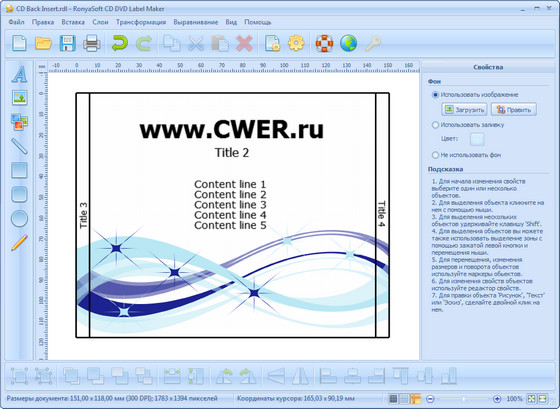Choose the Line drawing tool
The height and width of the screenshot is (409, 560).
coord(19,146)
